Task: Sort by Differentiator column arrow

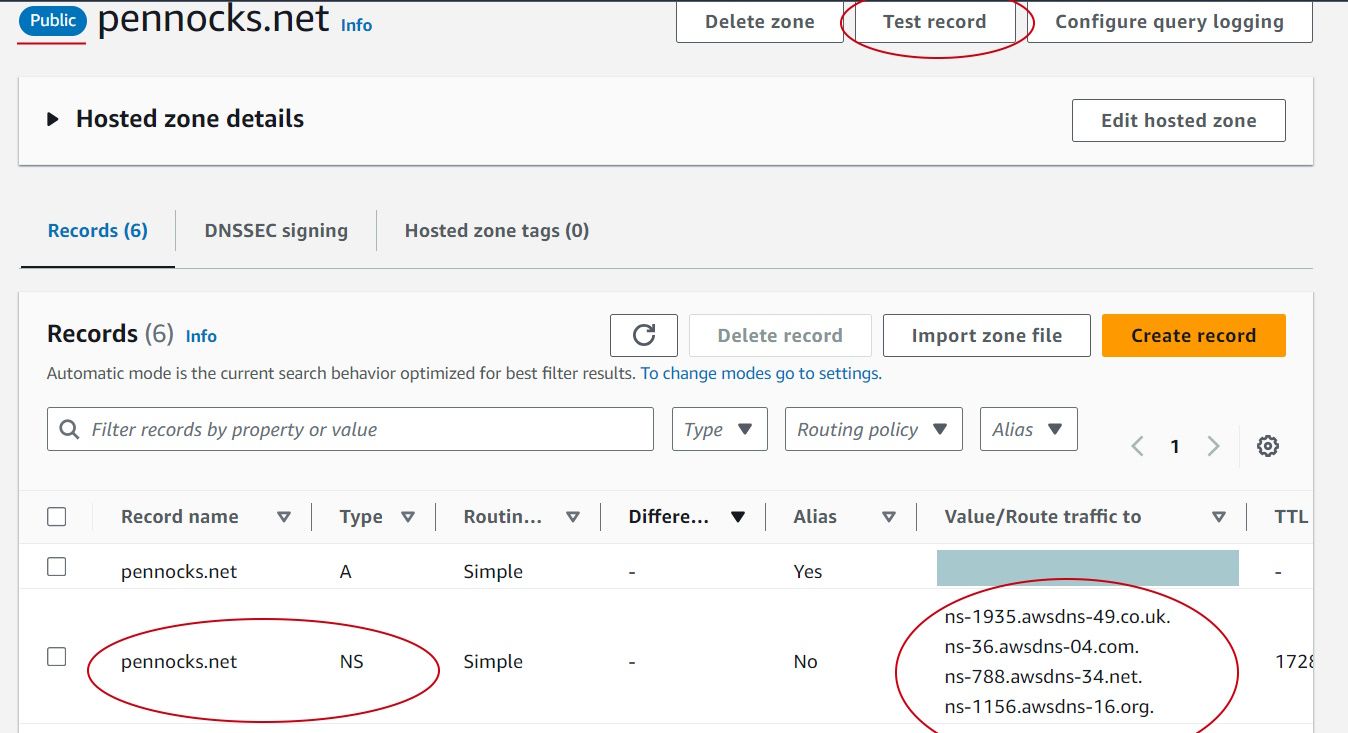Action: [738, 517]
